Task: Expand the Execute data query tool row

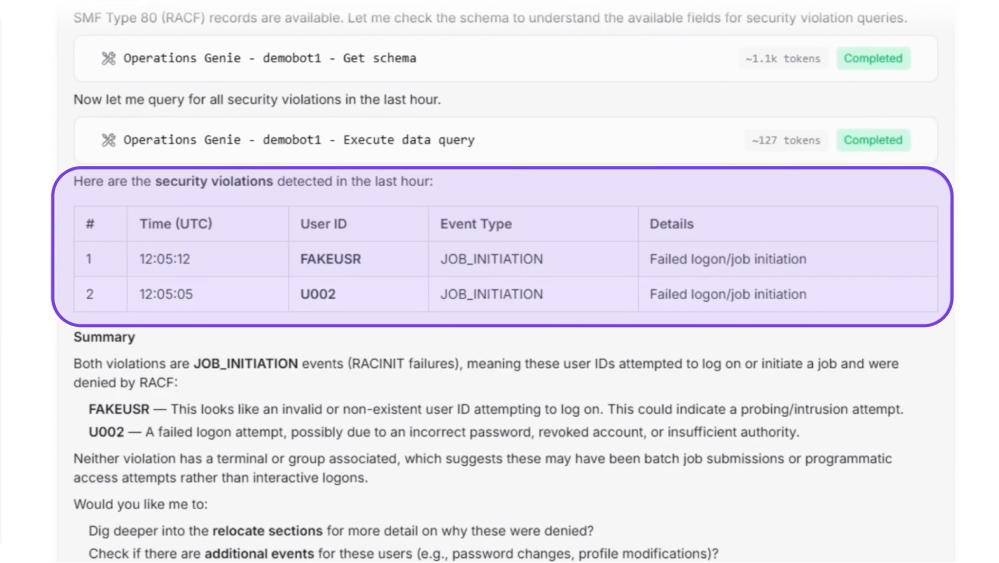Action: pos(505,140)
